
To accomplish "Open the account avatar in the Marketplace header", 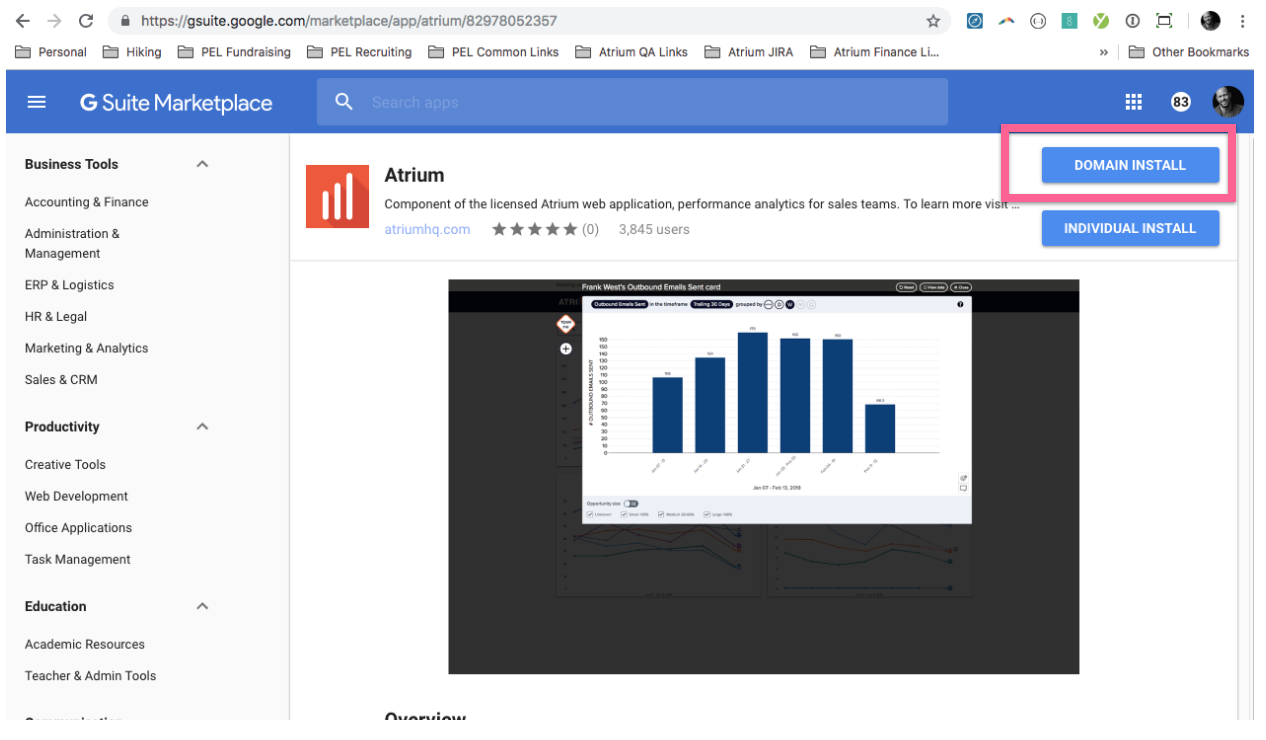I will (1228, 102).
